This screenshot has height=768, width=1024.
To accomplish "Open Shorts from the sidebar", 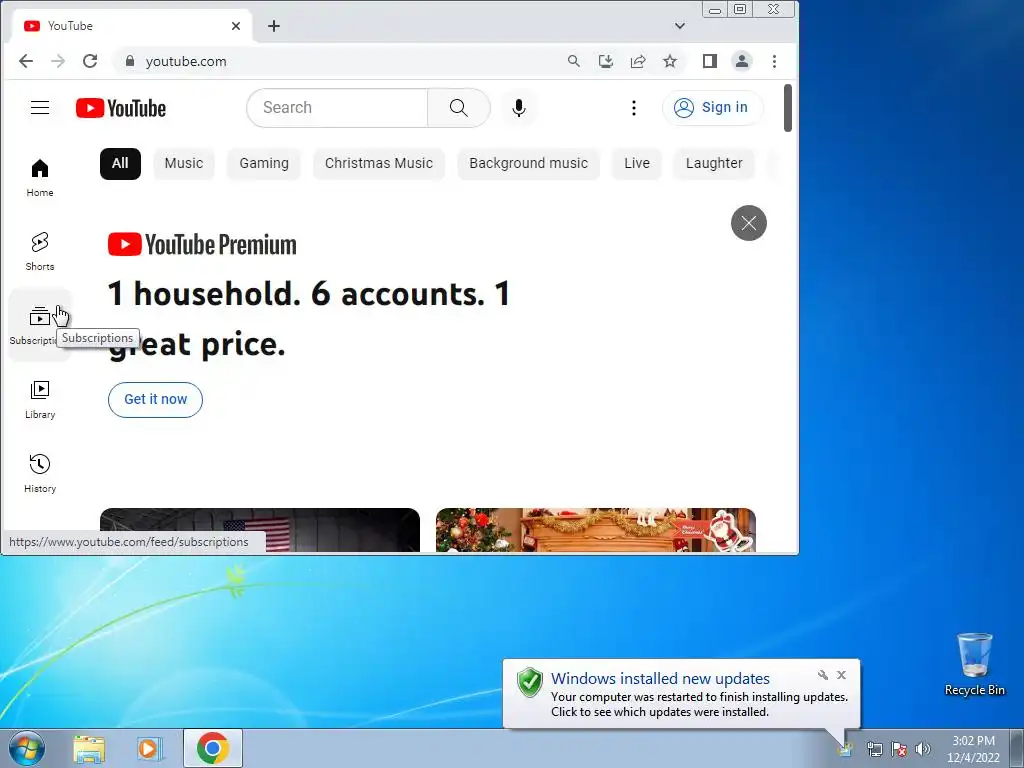I will coord(40,251).
